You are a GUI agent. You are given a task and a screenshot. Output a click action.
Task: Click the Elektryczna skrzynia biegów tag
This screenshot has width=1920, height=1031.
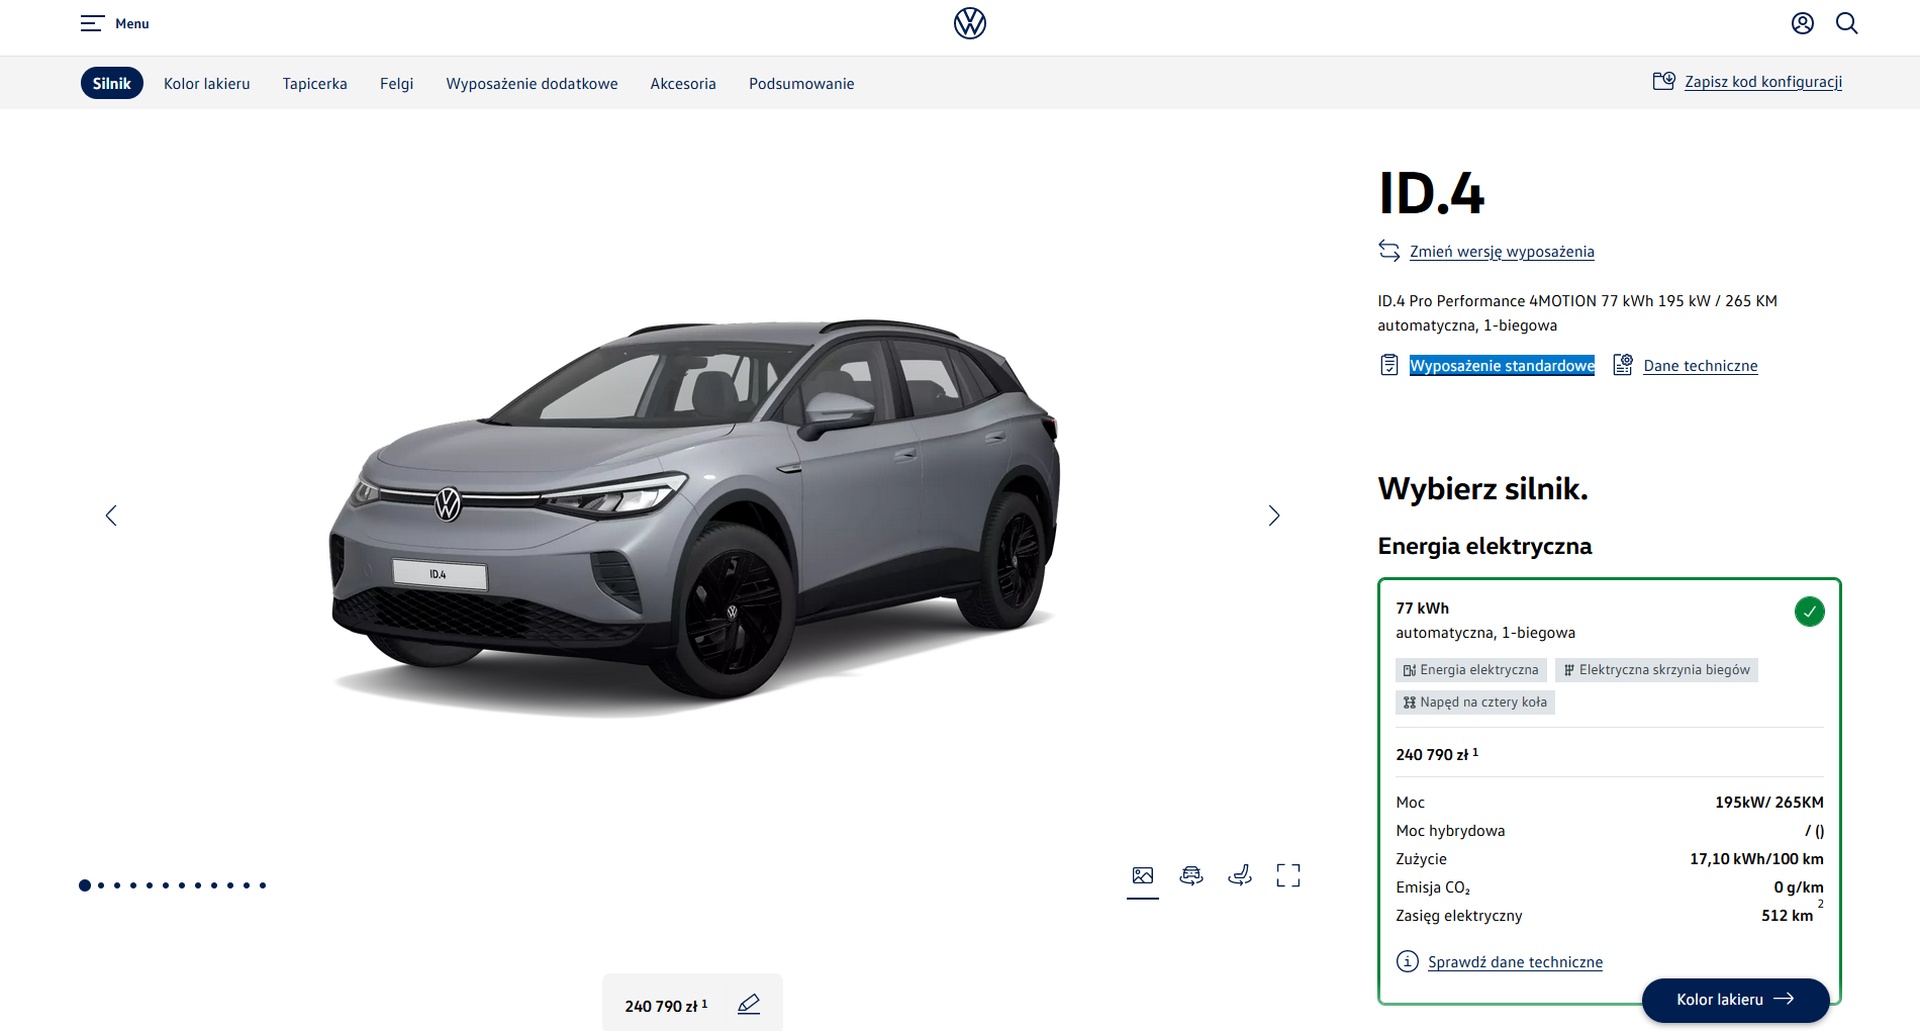[x=1656, y=670]
